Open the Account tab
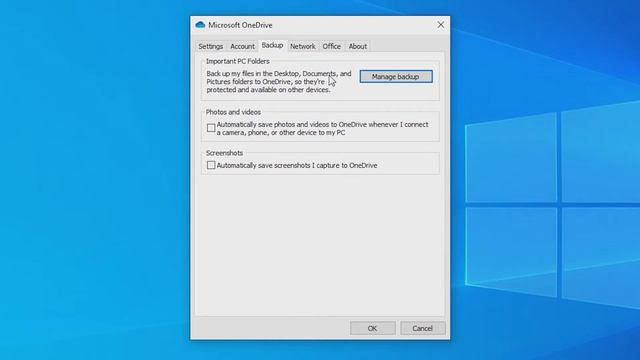Screen dimensions: 640x360 tap(242, 46)
